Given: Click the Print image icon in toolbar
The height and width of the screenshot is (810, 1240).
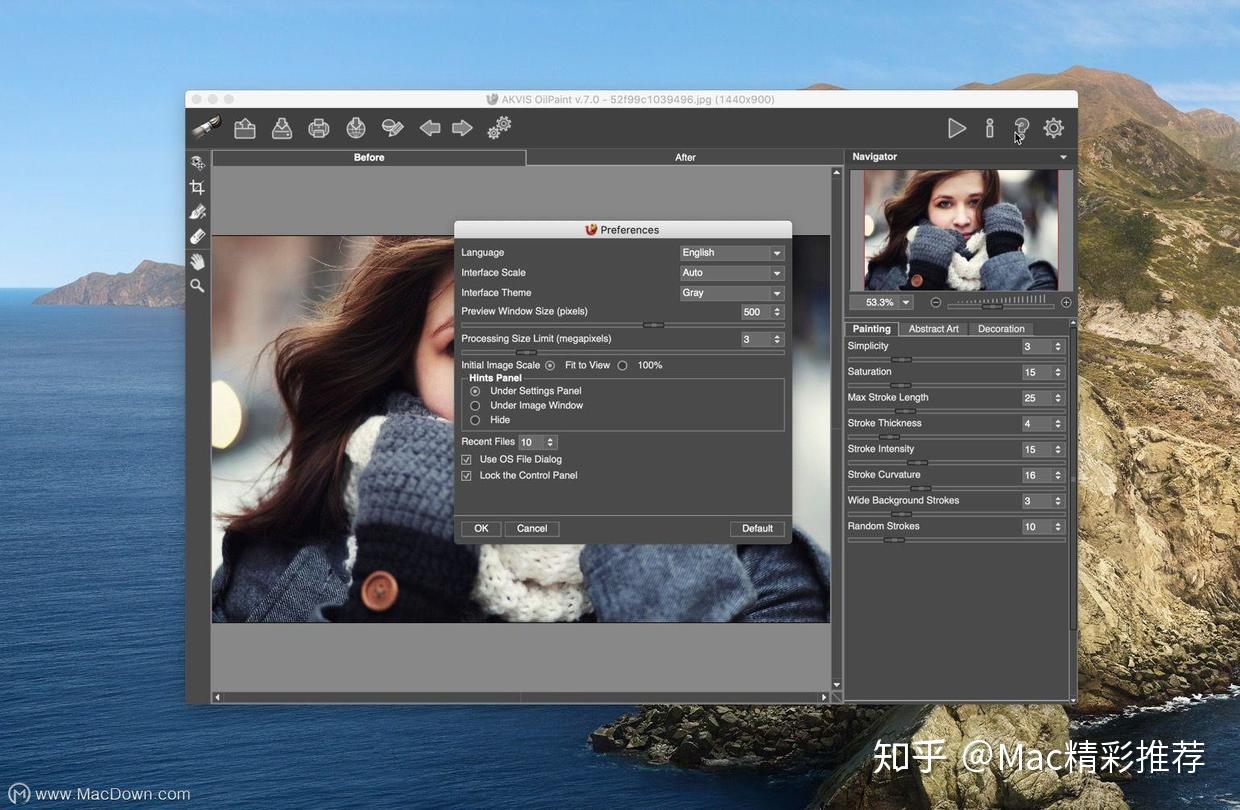Looking at the screenshot, I should click(x=319, y=128).
